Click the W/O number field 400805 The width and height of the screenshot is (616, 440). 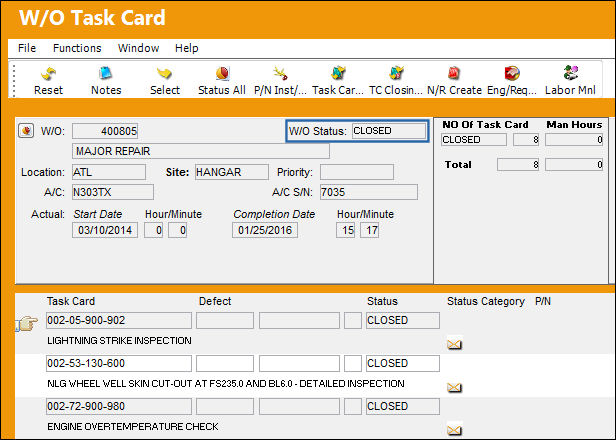(105, 131)
